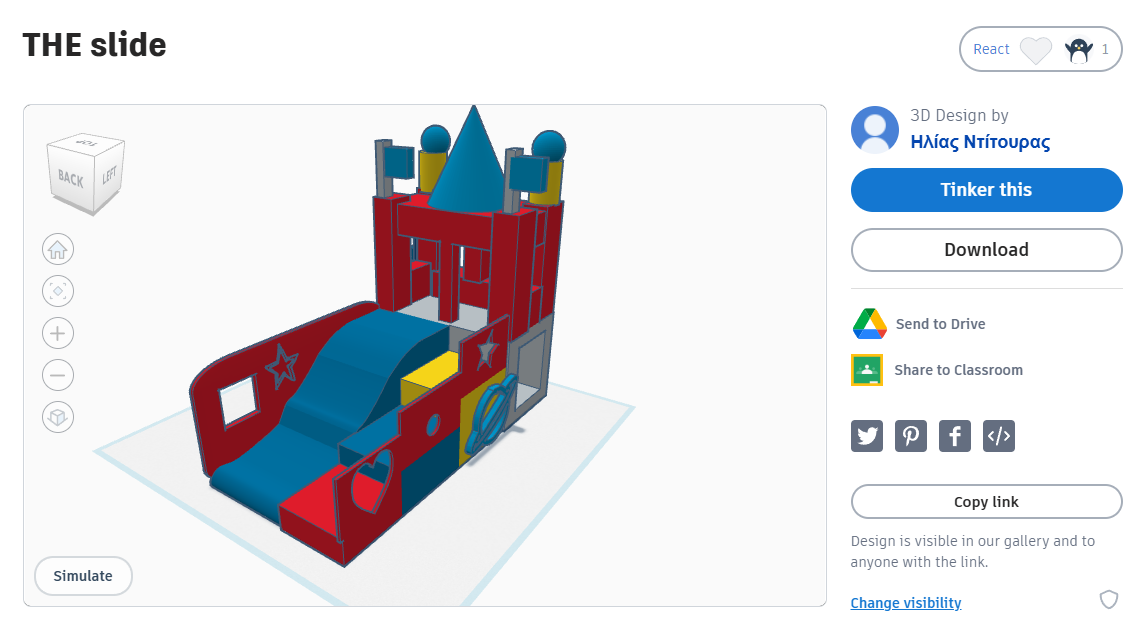The width and height of the screenshot is (1139, 617).
Task: Zoom out with the minus icon
Action: [58, 375]
